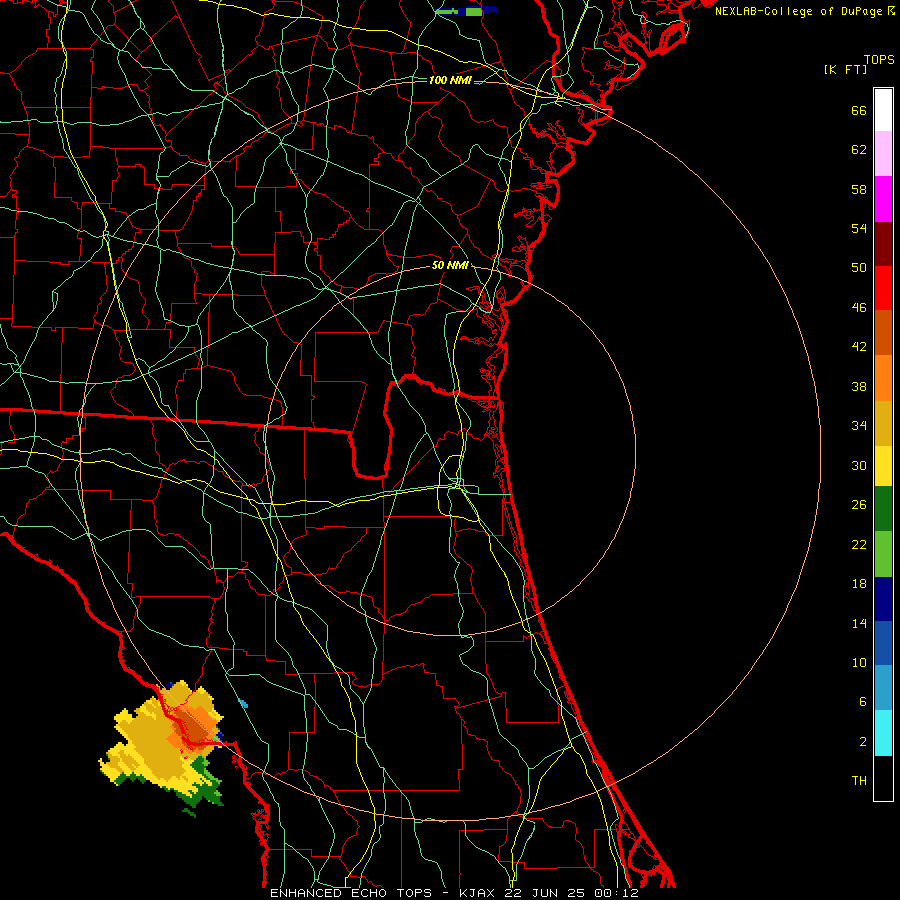Select the bright red legend swatch
Viewport: 900px width, 900px height.
click(883, 288)
